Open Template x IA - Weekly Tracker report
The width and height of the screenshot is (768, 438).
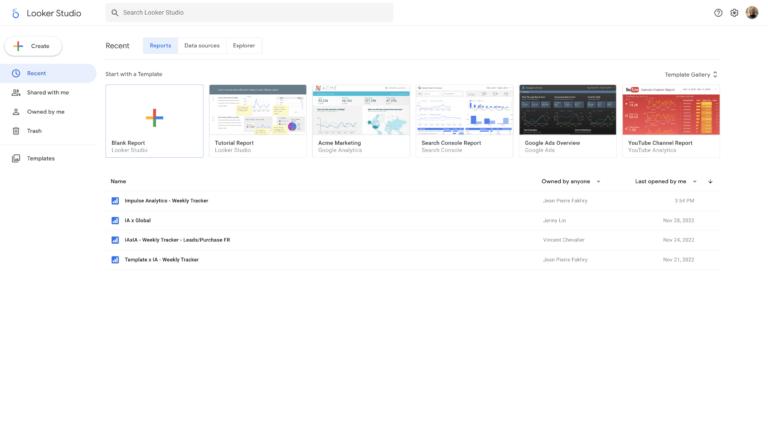(x=162, y=260)
